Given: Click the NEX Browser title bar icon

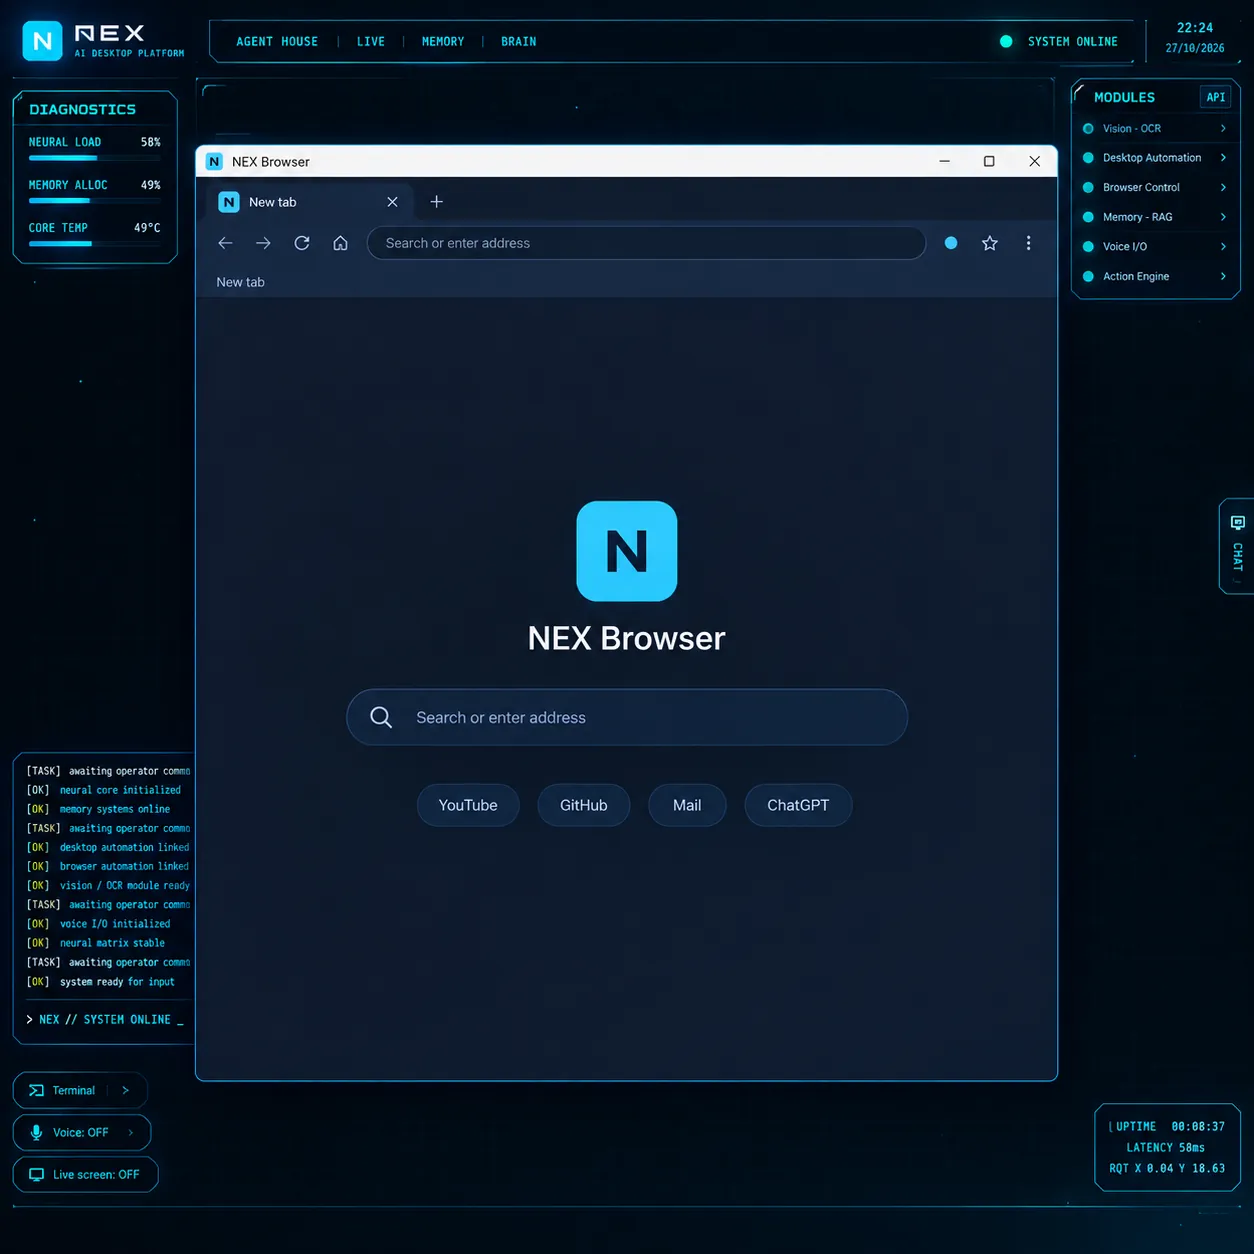Looking at the screenshot, I should tap(214, 161).
